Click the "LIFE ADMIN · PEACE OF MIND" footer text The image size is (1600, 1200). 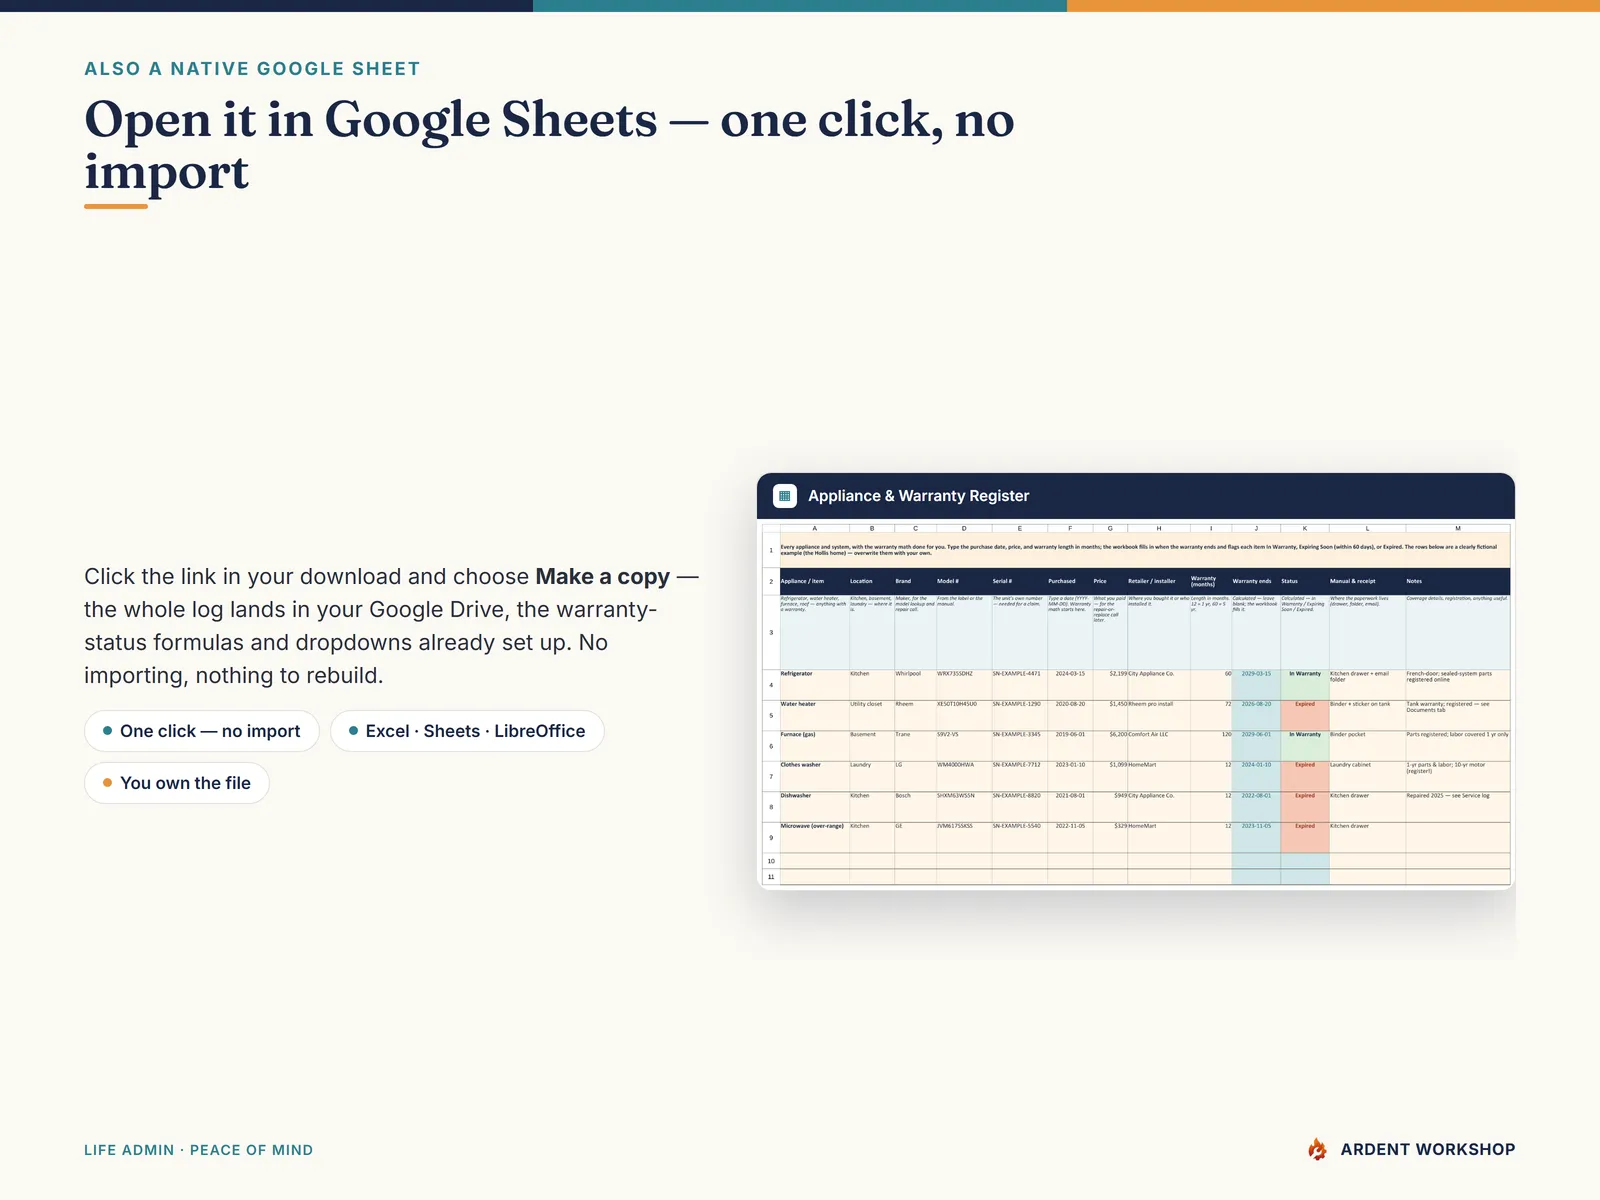198,1150
